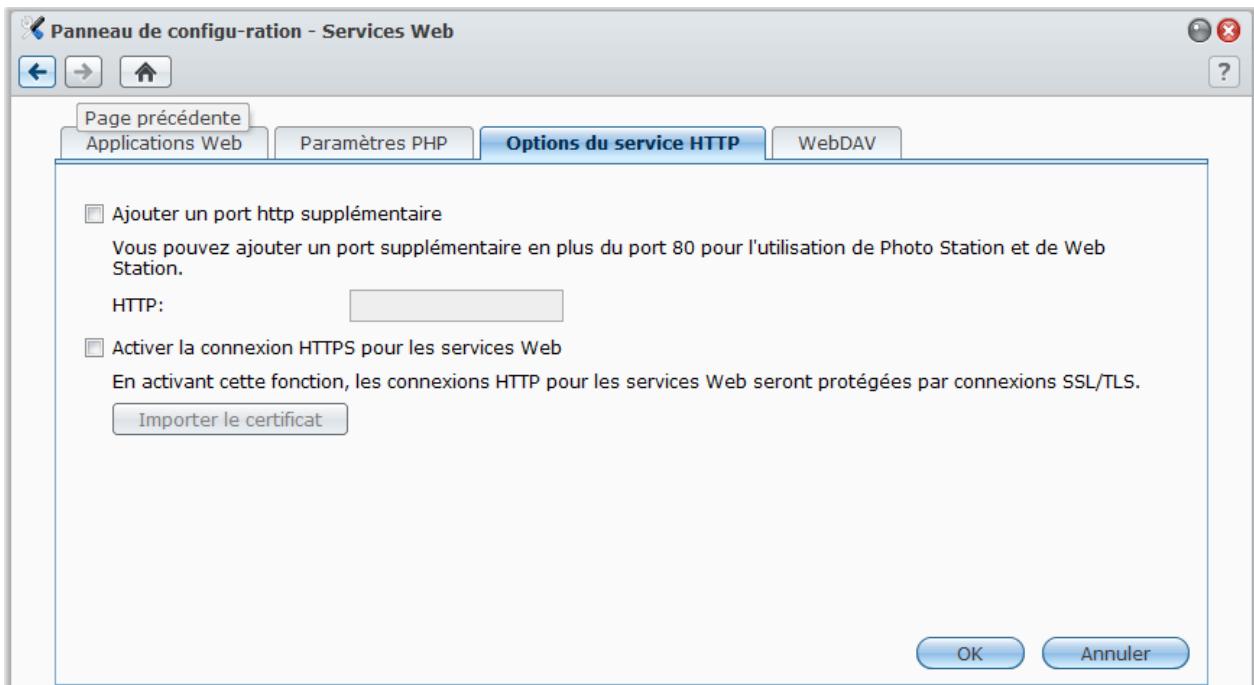The width and height of the screenshot is (1254, 685).
Task: Cancel changes with the Annuler button
Action: click(x=1115, y=653)
